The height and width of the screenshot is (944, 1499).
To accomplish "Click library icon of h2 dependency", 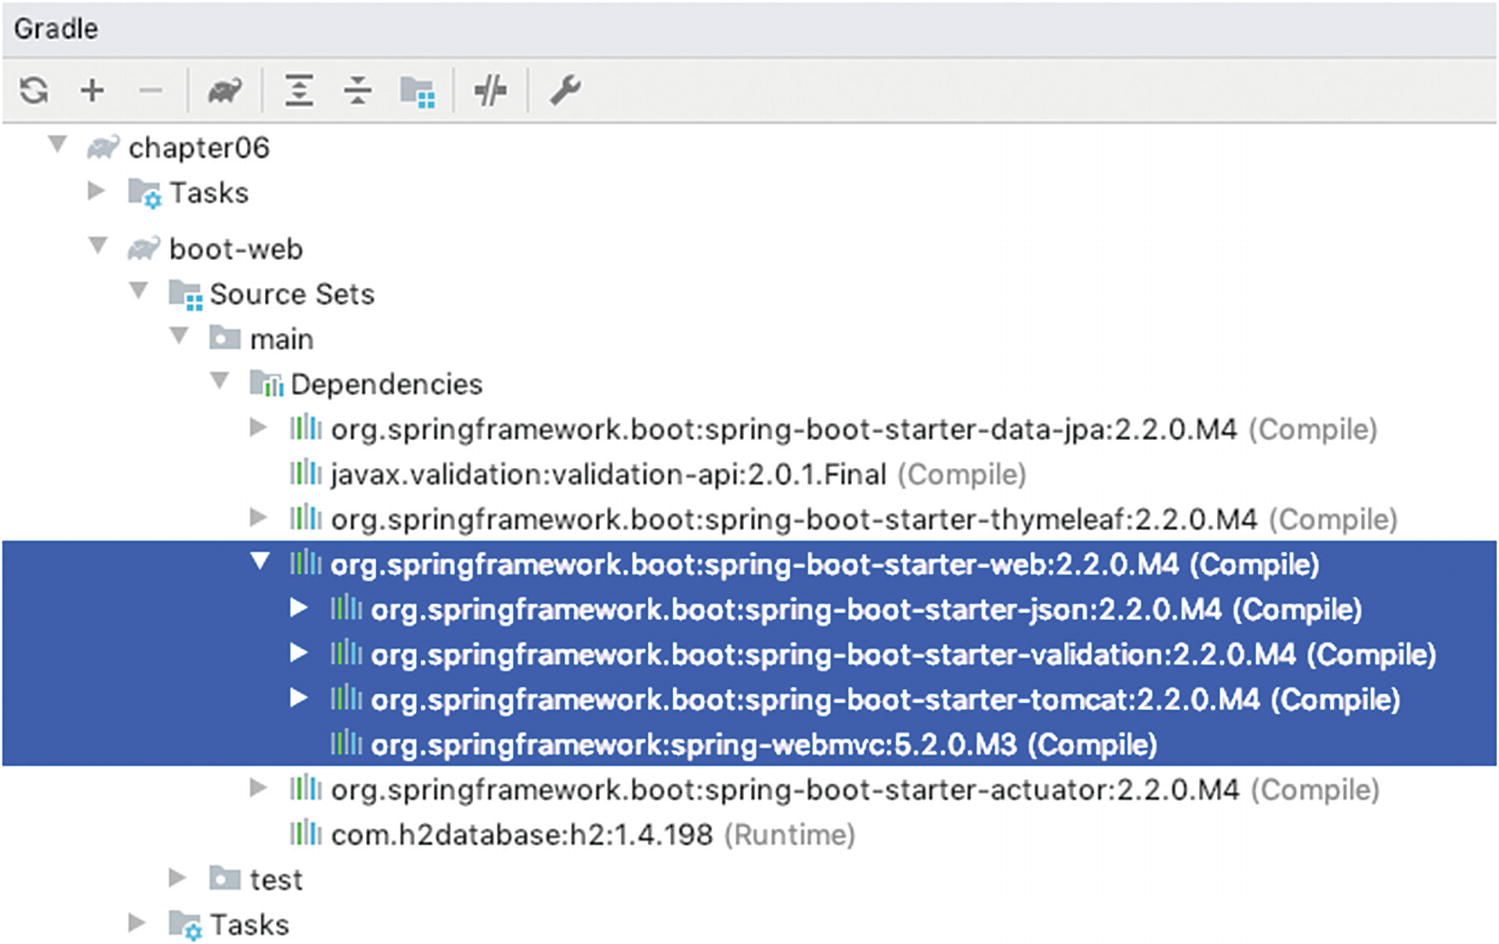I will [x=306, y=833].
